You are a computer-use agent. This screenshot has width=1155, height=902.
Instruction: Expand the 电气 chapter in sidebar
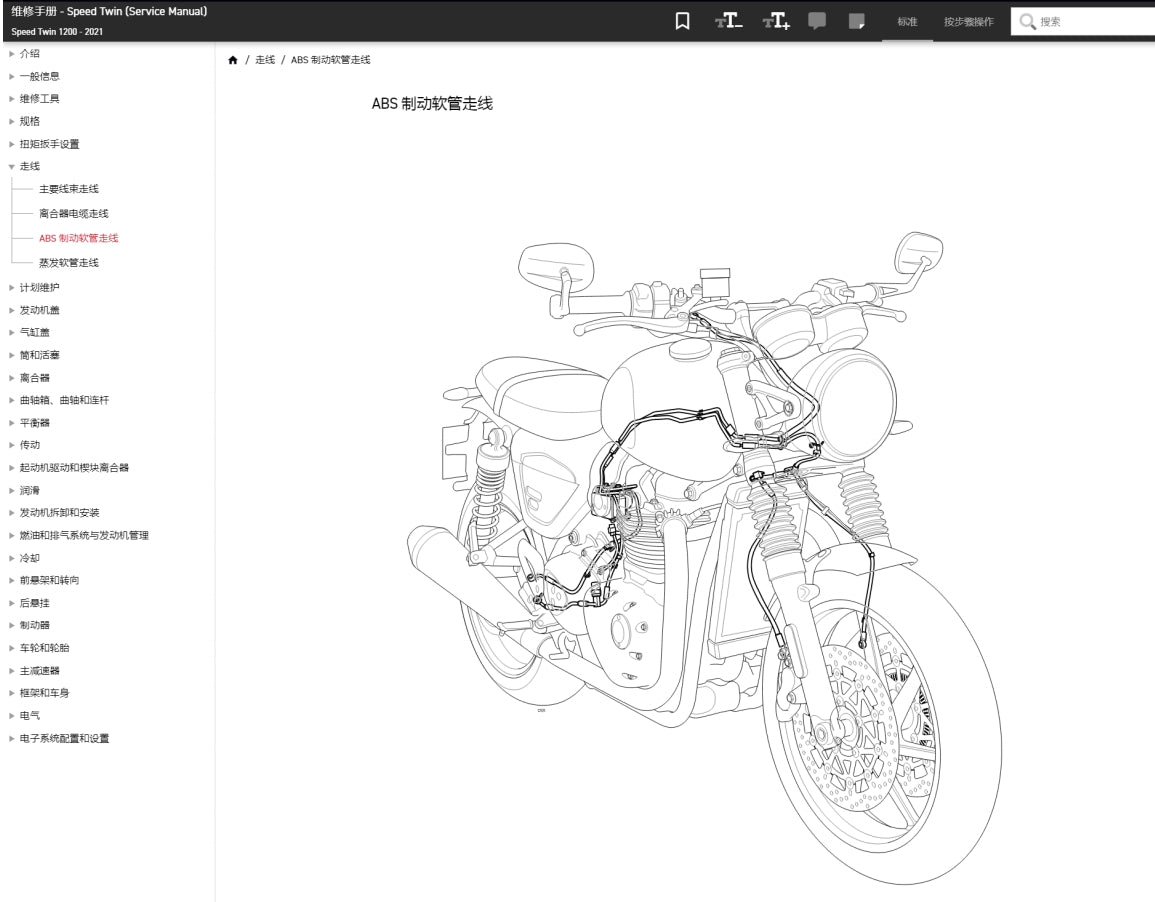pos(29,715)
